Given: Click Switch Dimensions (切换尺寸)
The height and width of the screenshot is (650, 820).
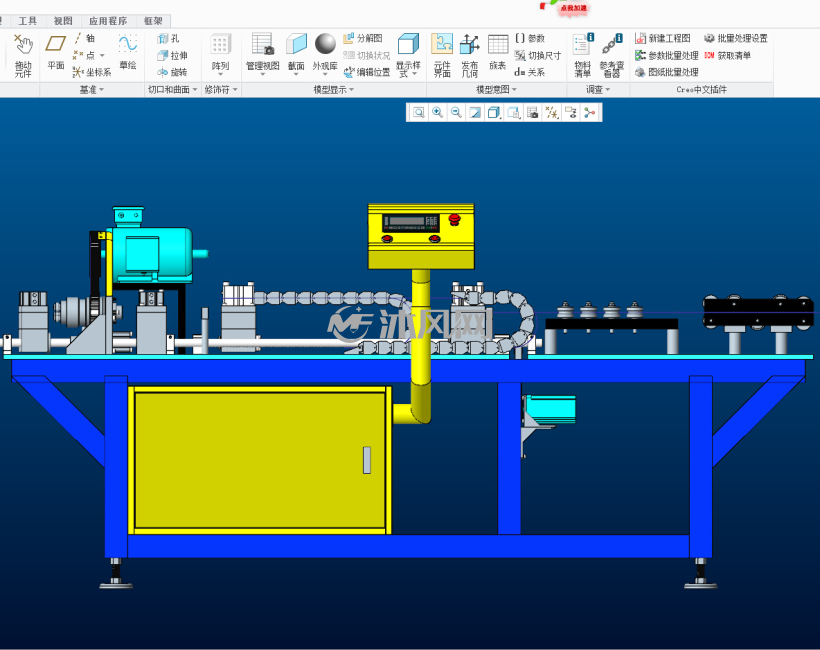Looking at the screenshot, I should pos(538,55).
